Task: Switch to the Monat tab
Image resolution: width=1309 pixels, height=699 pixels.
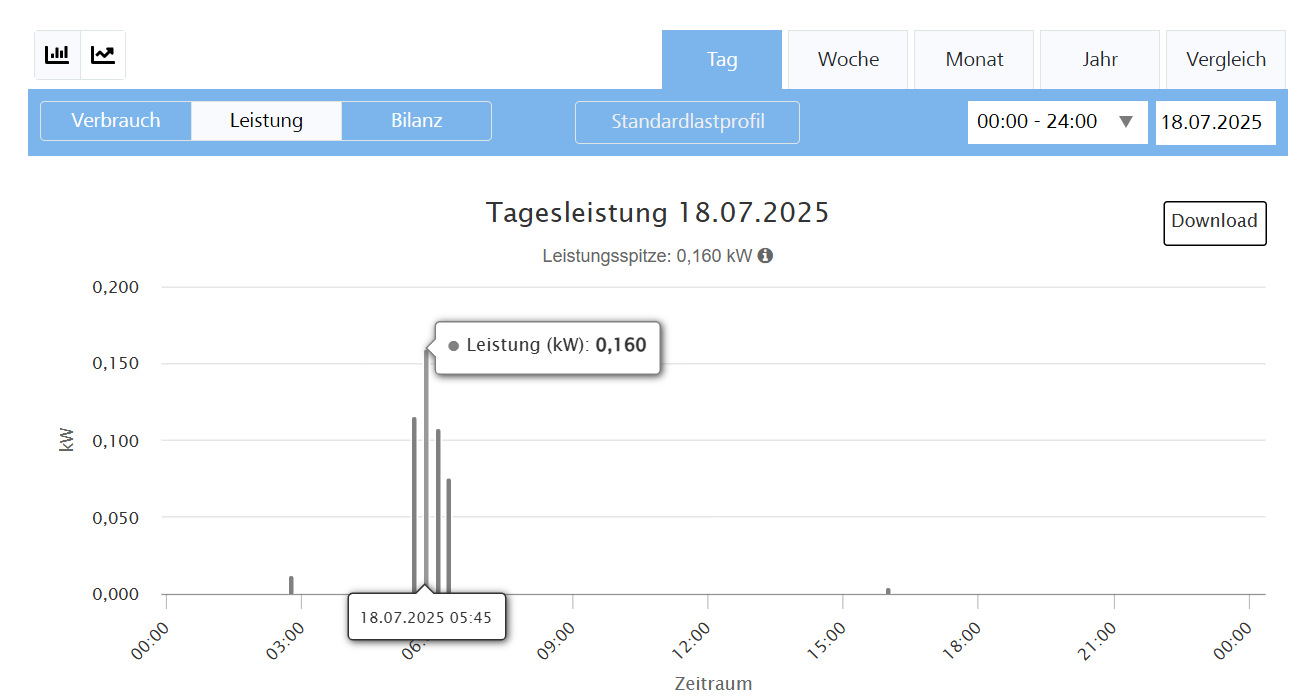Action: point(974,60)
